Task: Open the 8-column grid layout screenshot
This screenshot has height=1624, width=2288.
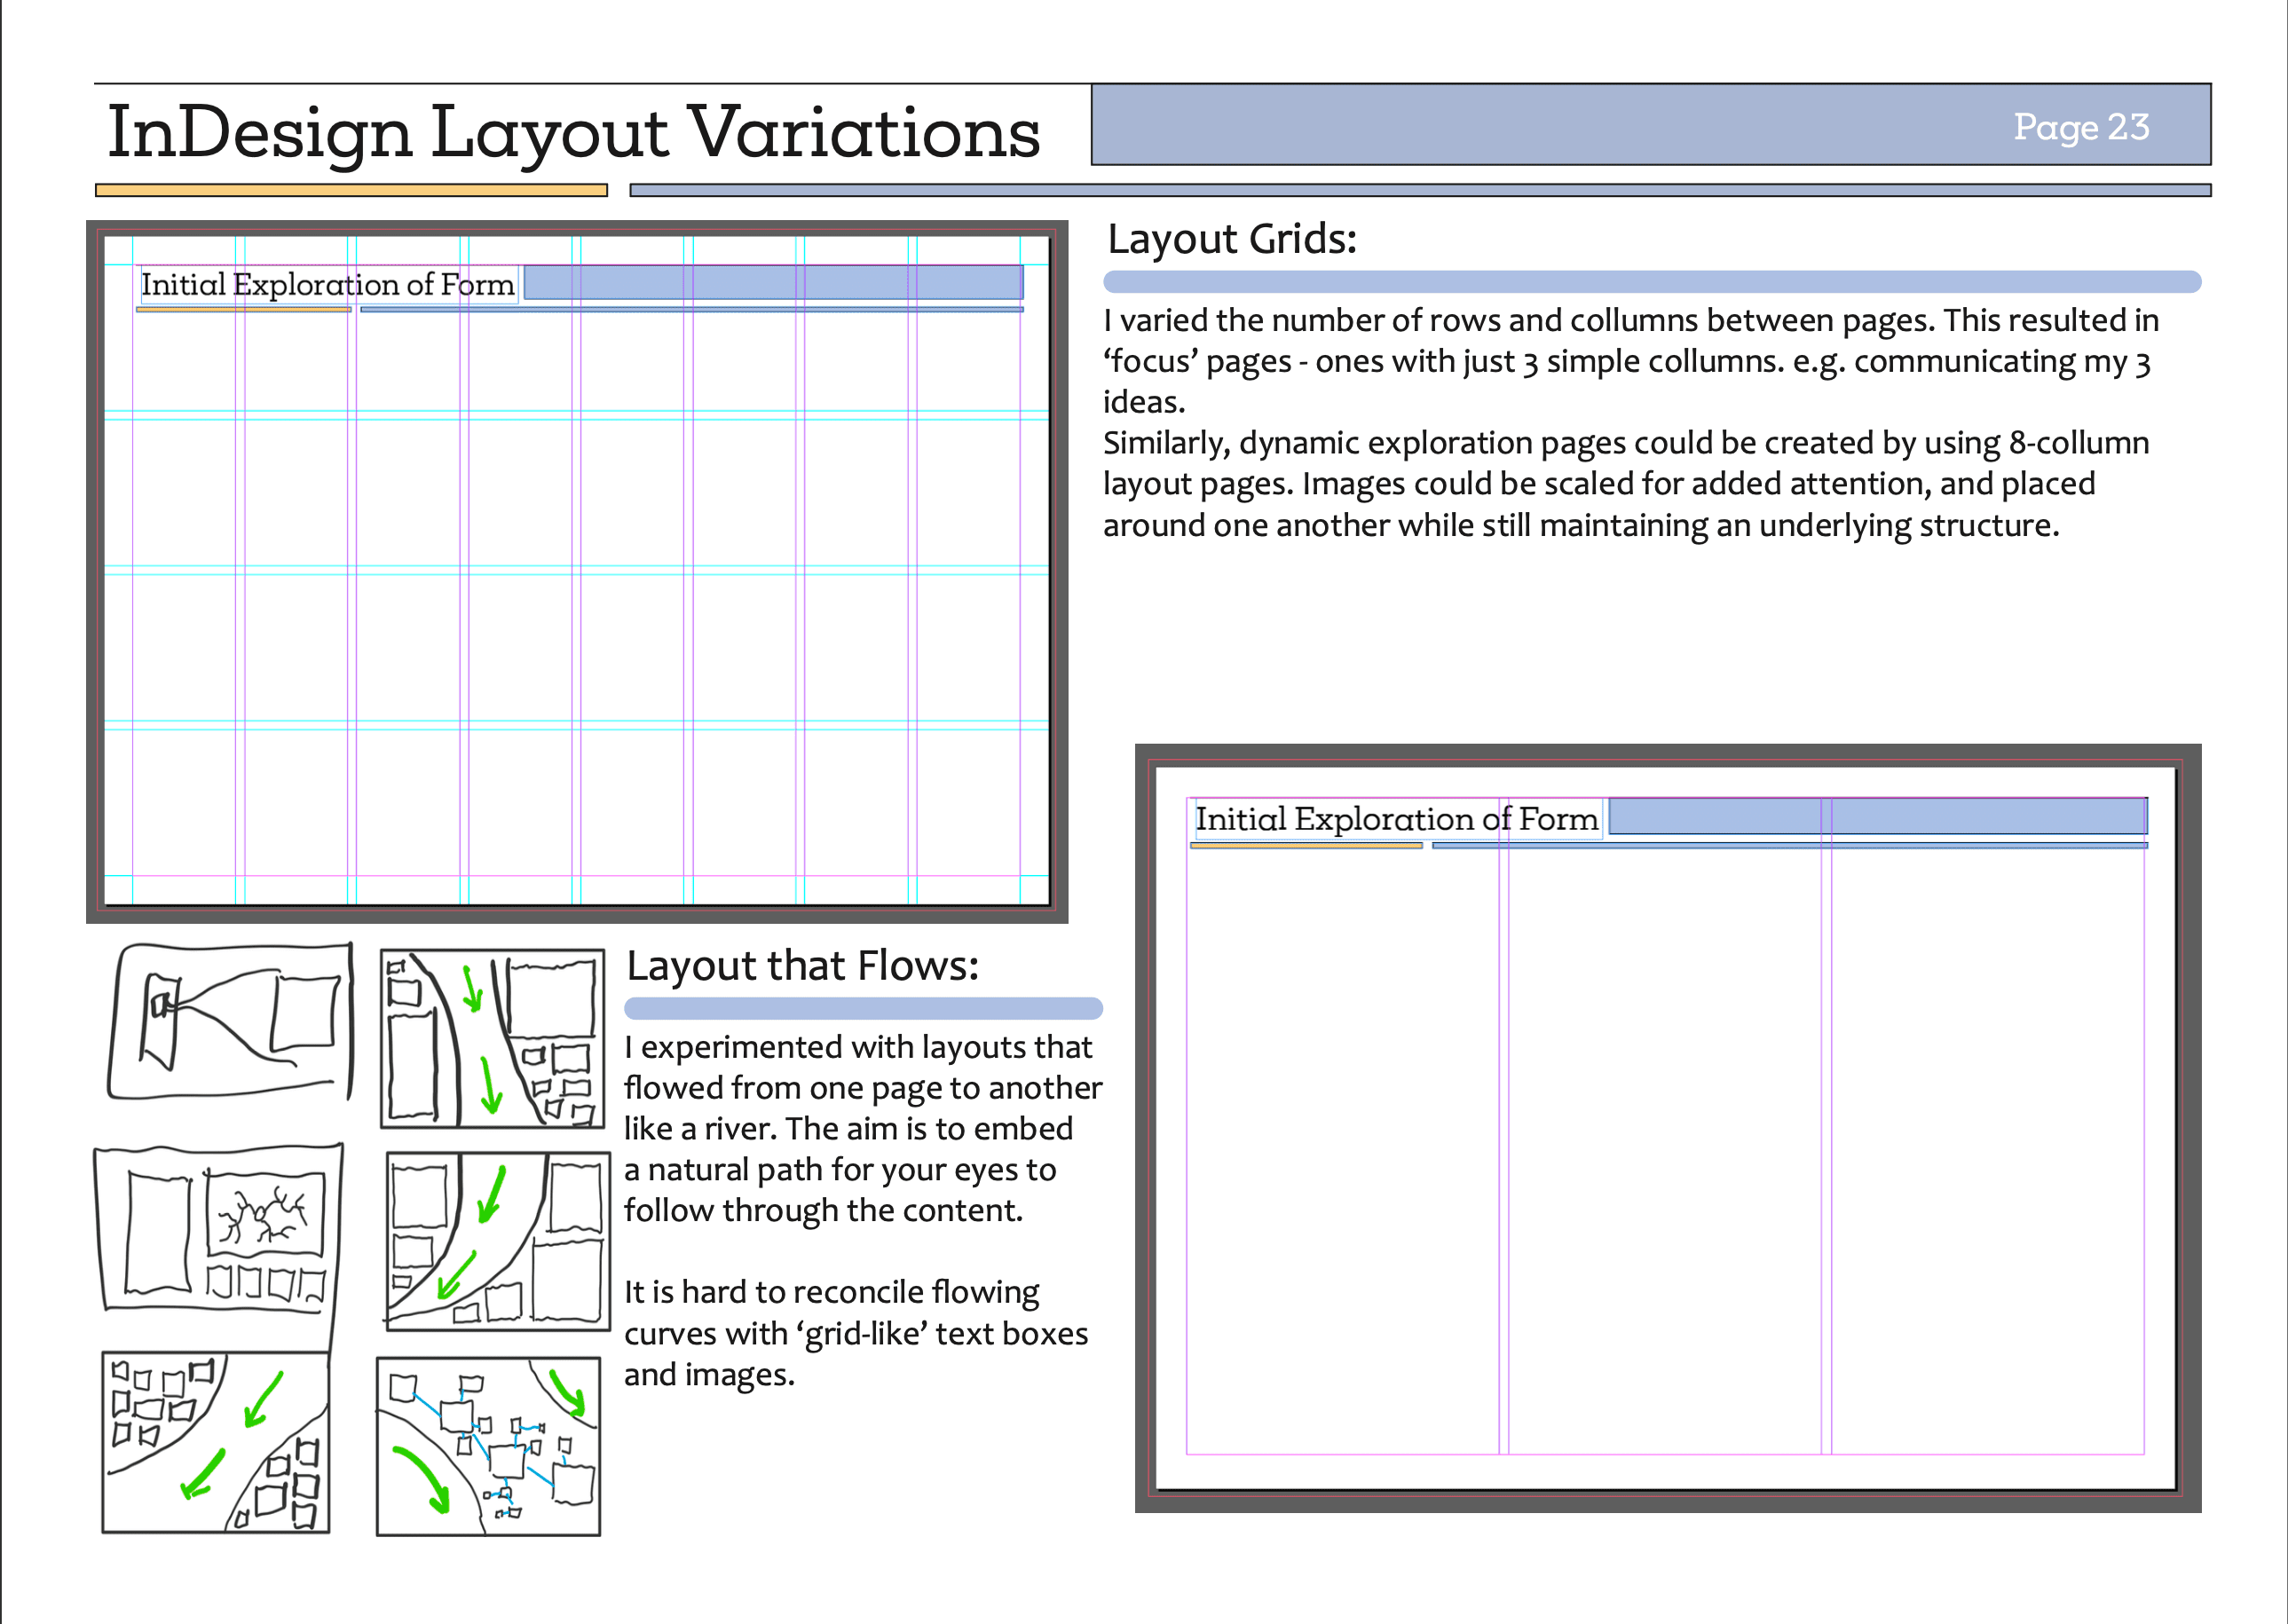Action: 577,571
